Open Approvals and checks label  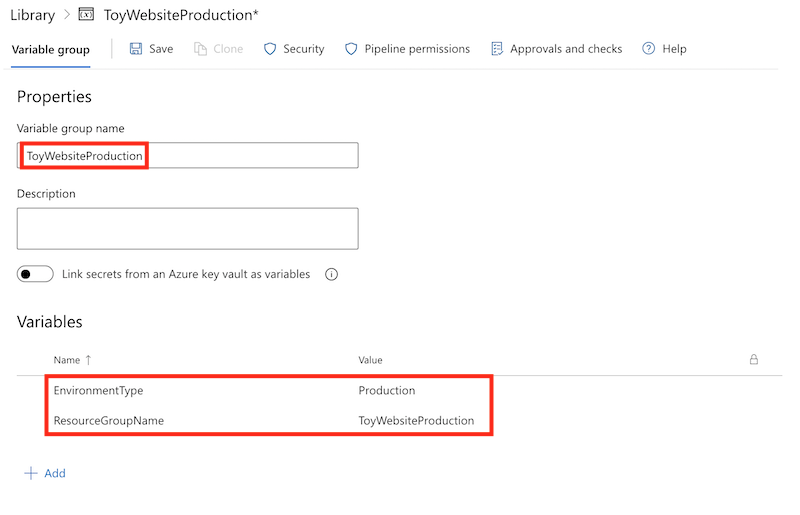(x=566, y=49)
